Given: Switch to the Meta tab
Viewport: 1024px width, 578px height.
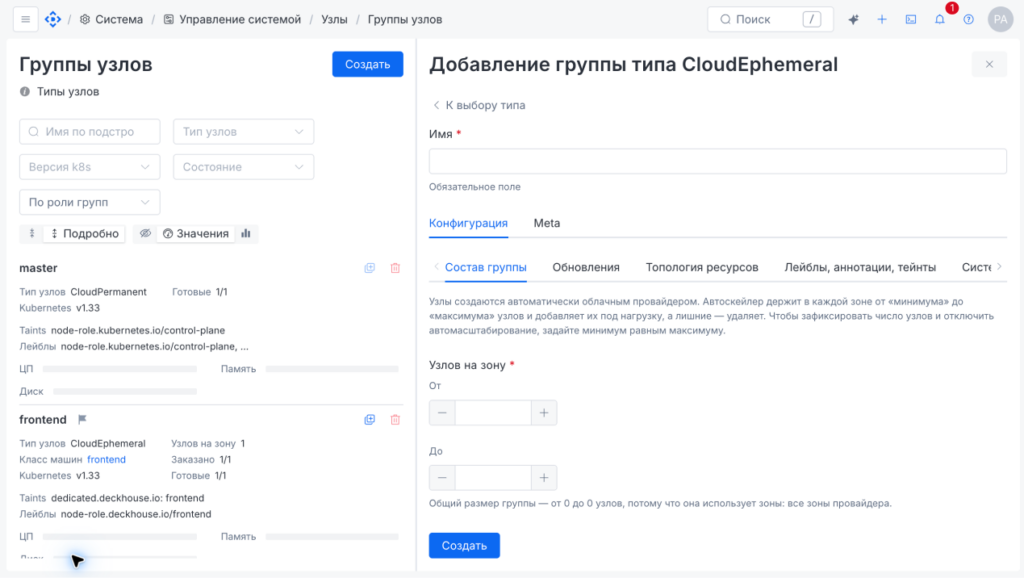Looking at the screenshot, I should click(x=547, y=223).
